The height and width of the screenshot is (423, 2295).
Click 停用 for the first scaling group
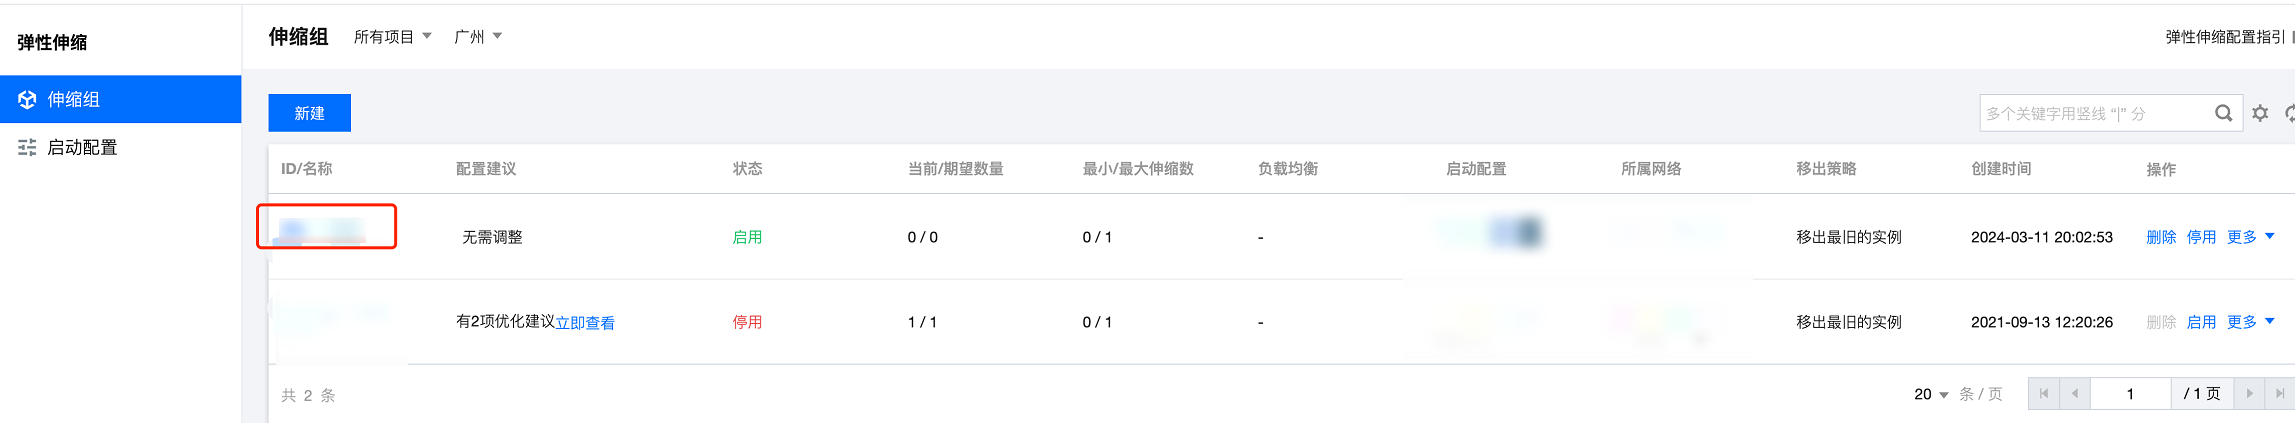(2201, 237)
